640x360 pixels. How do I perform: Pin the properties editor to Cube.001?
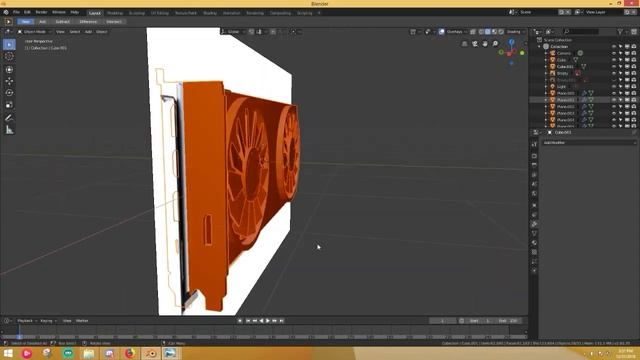coord(634,132)
